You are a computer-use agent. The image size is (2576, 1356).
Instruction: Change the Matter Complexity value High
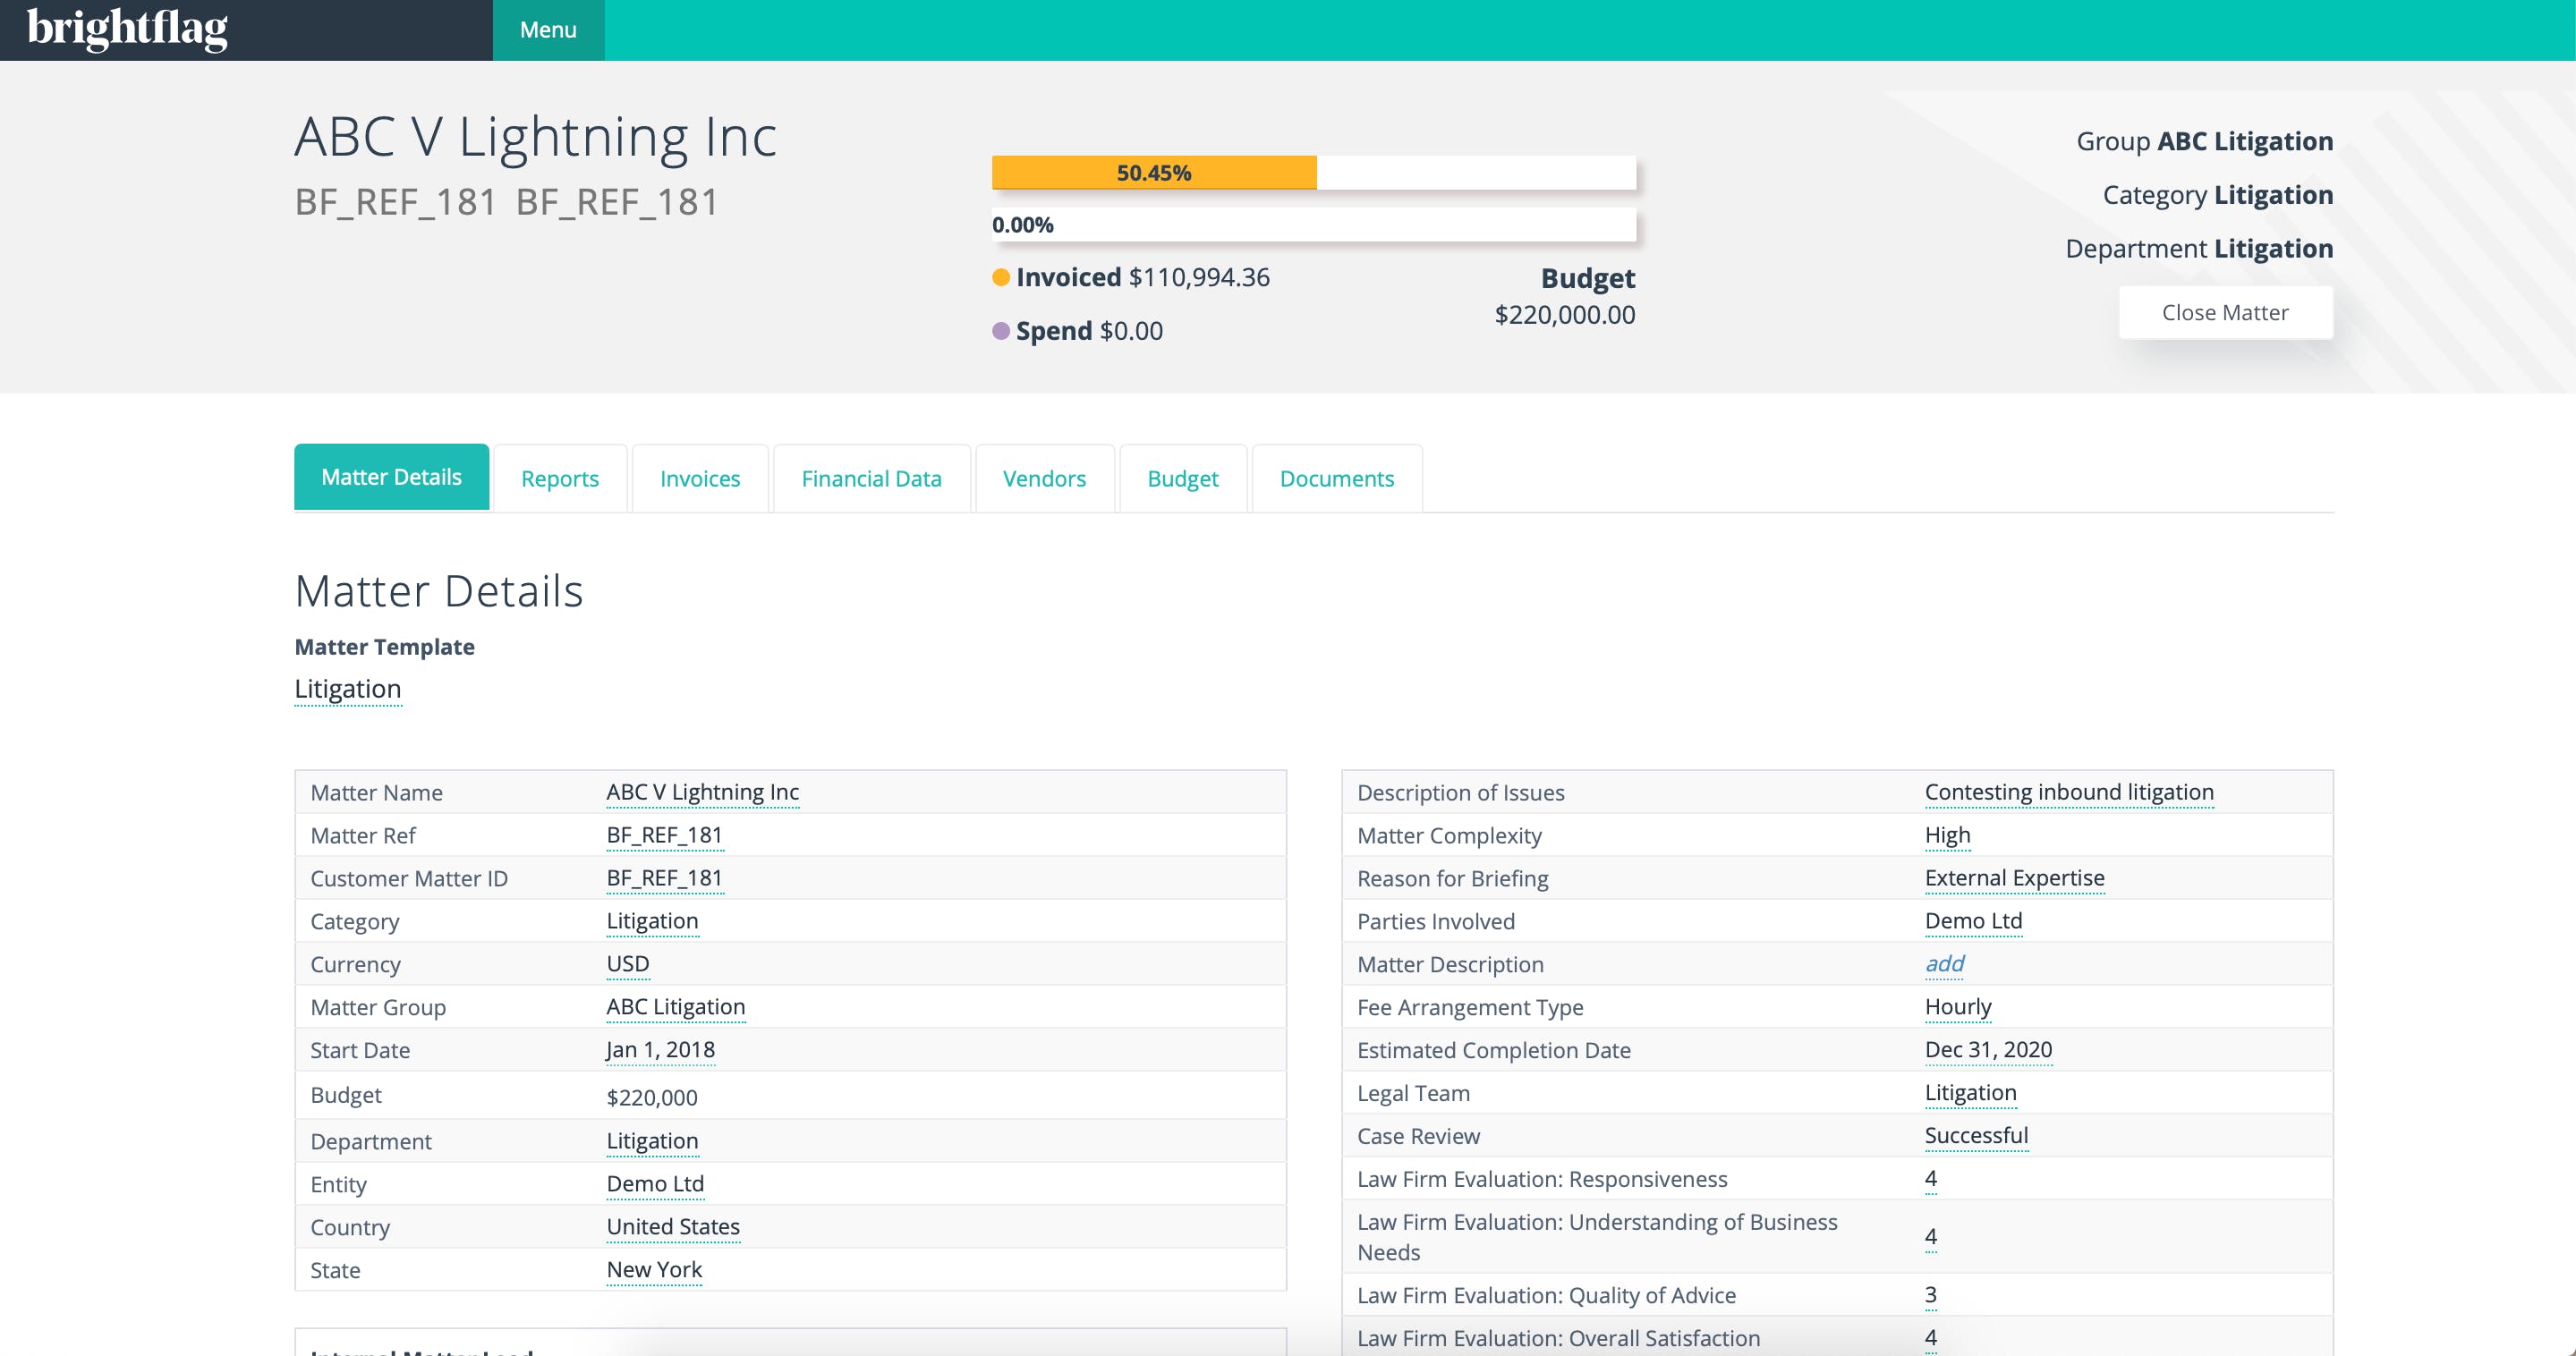(1947, 835)
